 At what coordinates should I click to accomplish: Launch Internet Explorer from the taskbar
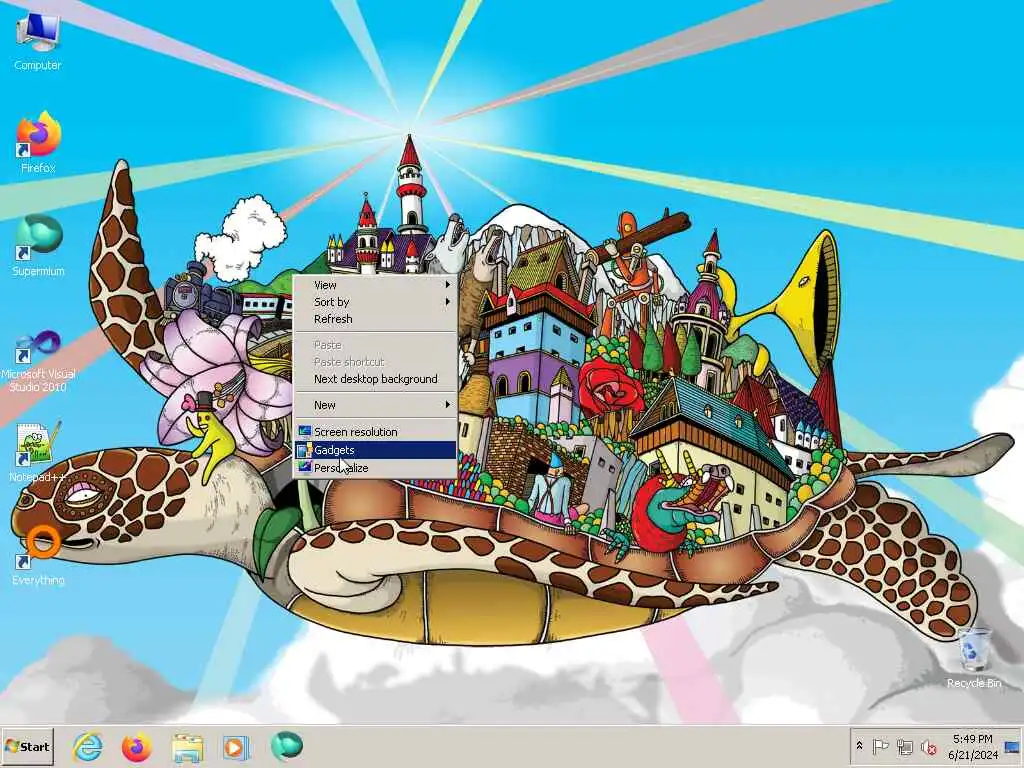click(x=88, y=746)
